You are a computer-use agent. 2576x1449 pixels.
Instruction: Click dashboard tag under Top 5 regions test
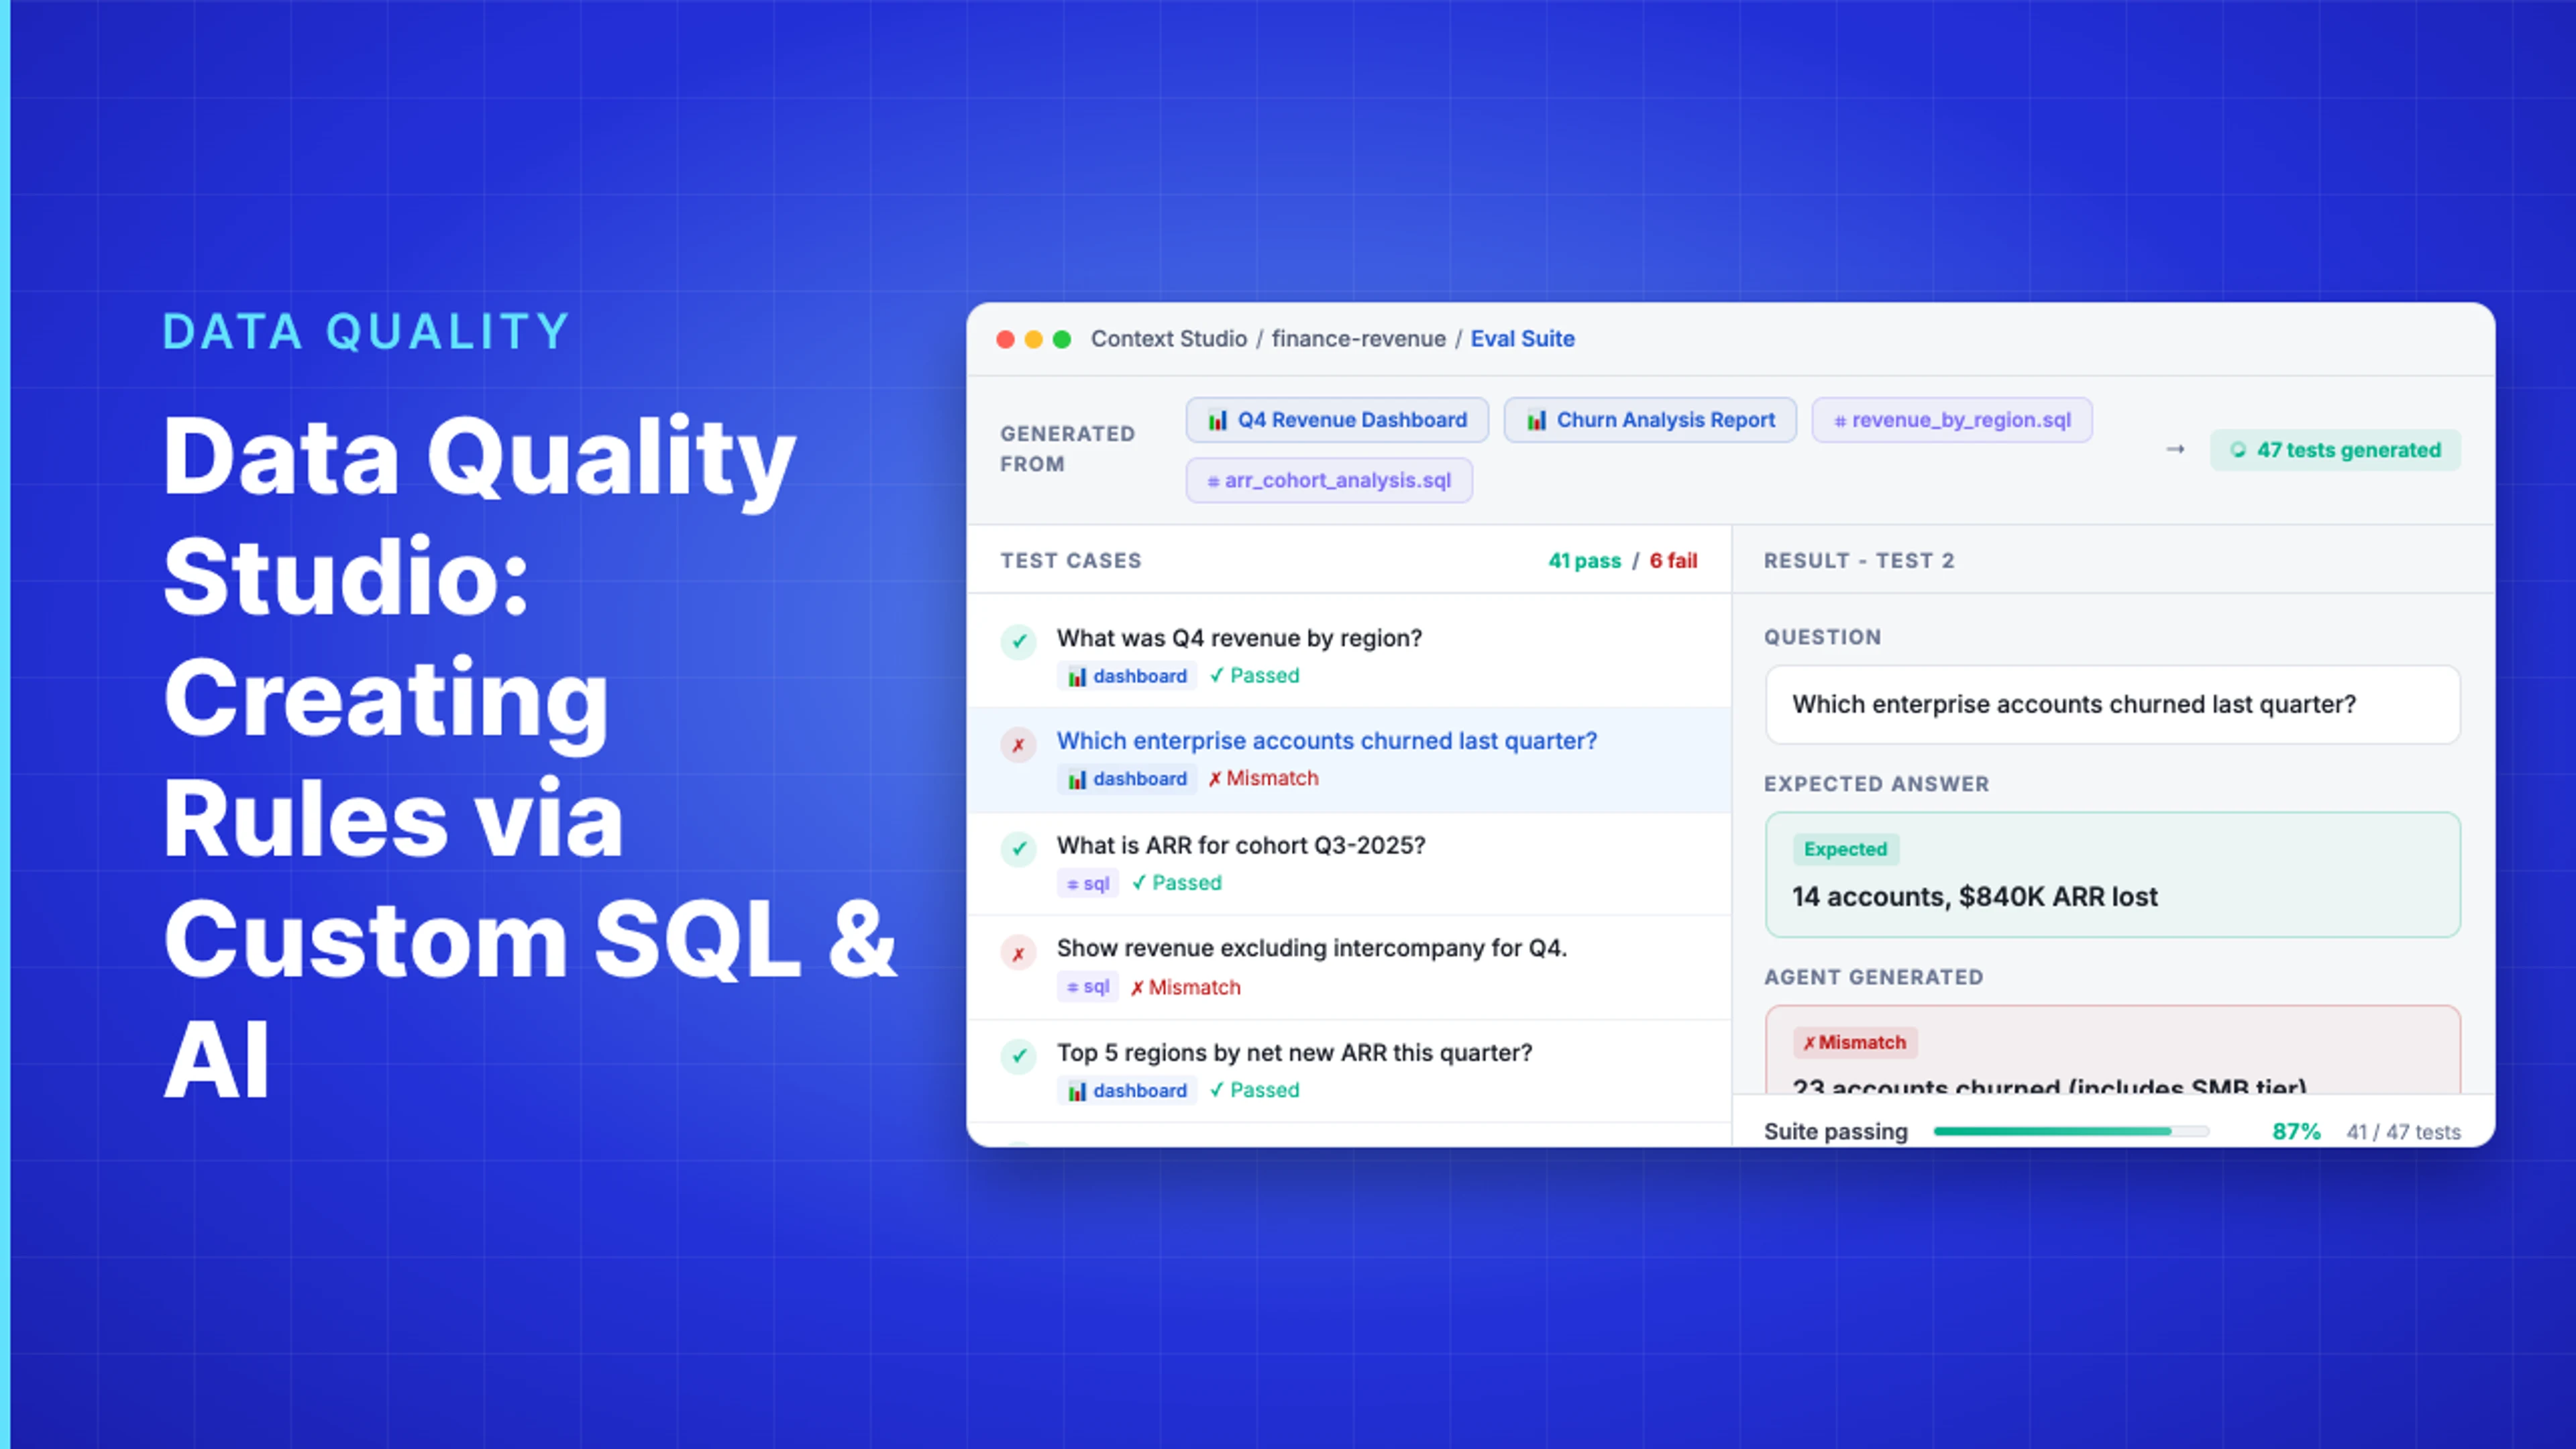coord(1127,1090)
